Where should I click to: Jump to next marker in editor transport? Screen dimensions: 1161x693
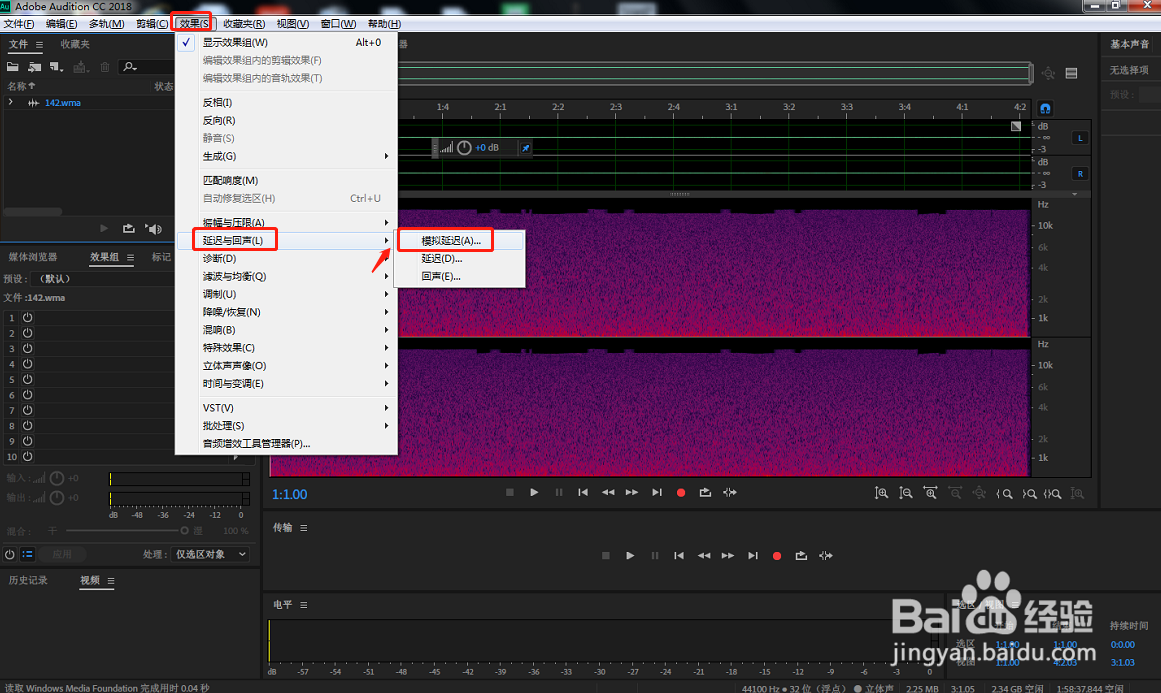point(657,492)
